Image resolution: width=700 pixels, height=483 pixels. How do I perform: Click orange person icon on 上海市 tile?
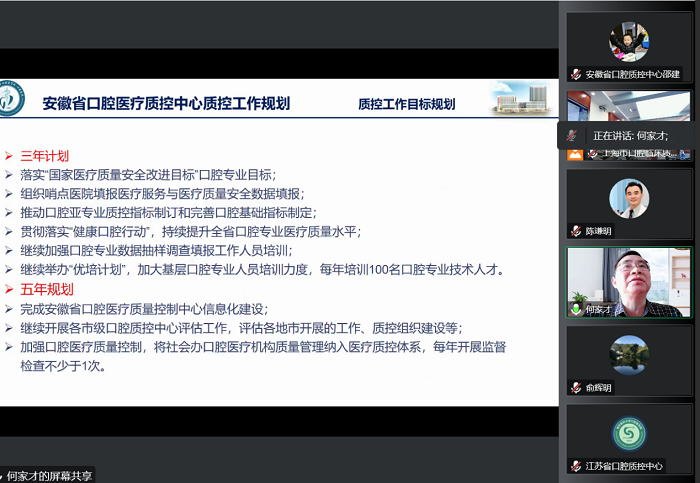[575, 153]
